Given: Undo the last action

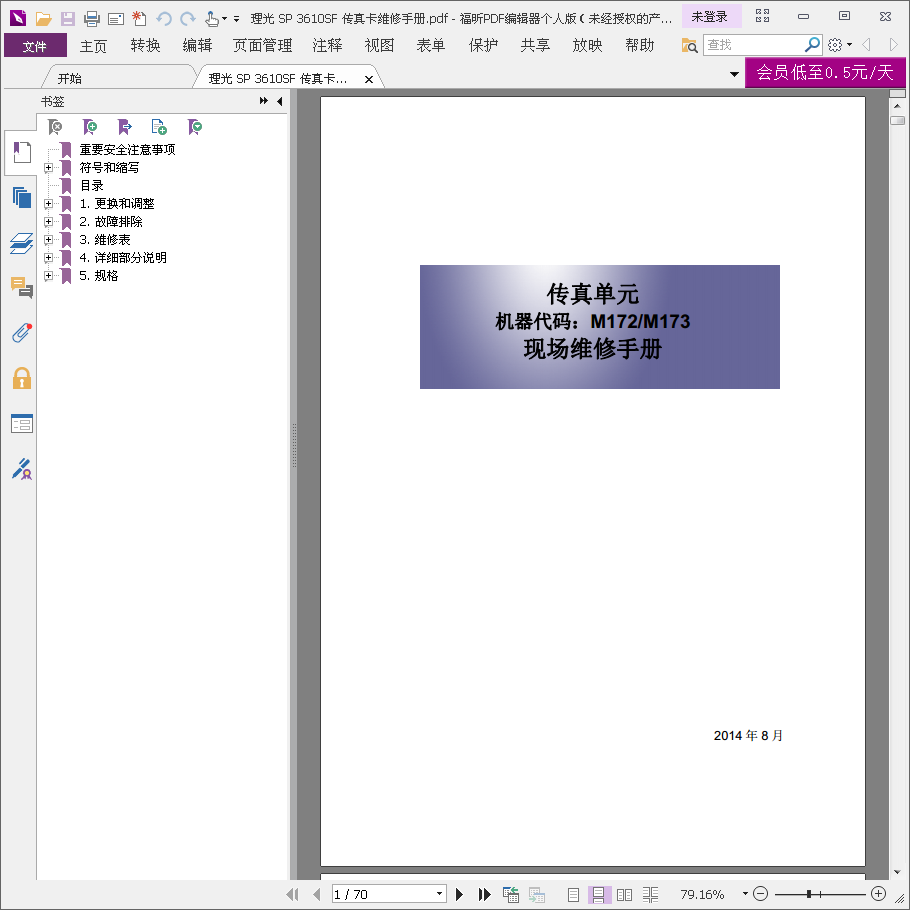Looking at the screenshot, I should pyautogui.click(x=164, y=19).
